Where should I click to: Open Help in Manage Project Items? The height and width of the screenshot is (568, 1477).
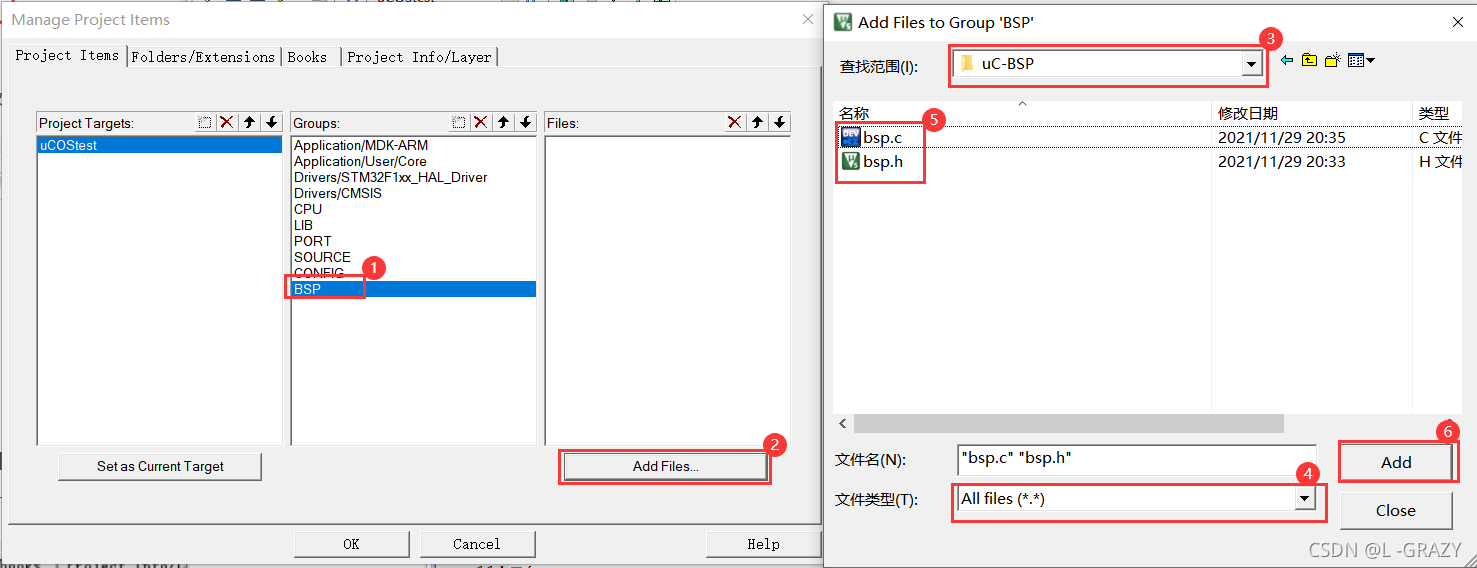(x=763, y=544)
